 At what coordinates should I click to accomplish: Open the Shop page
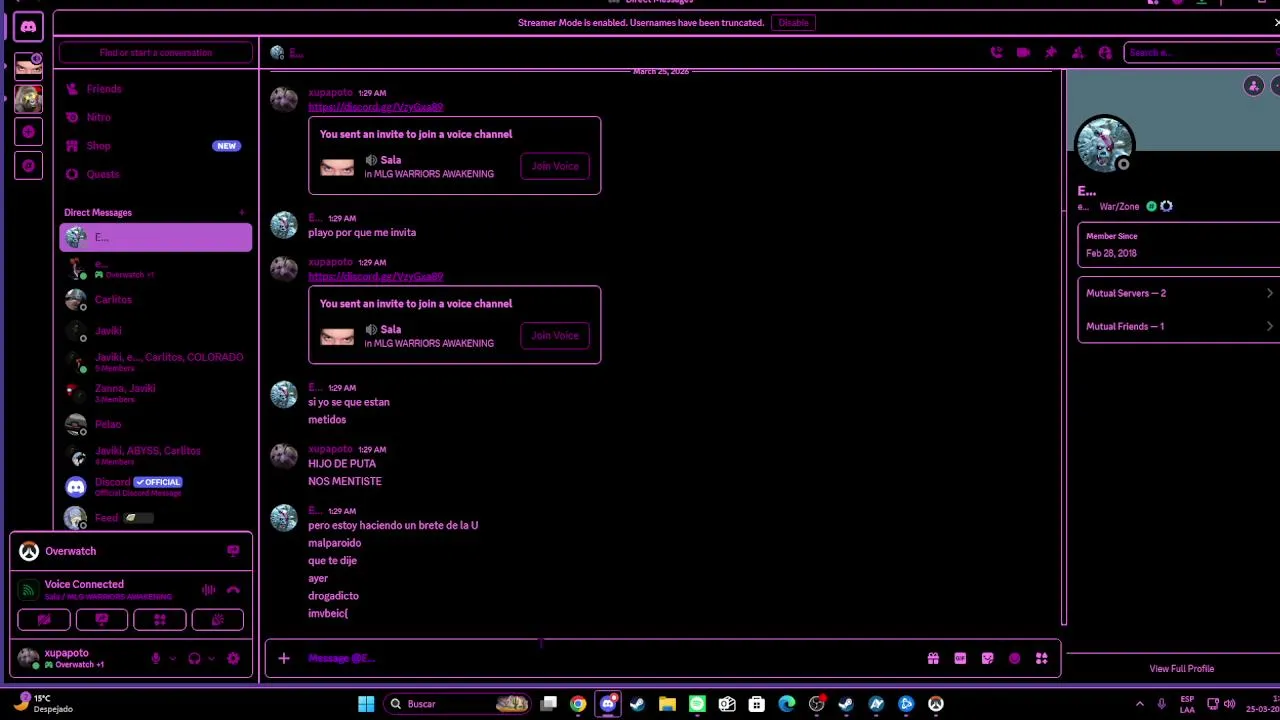pos(156,146)
